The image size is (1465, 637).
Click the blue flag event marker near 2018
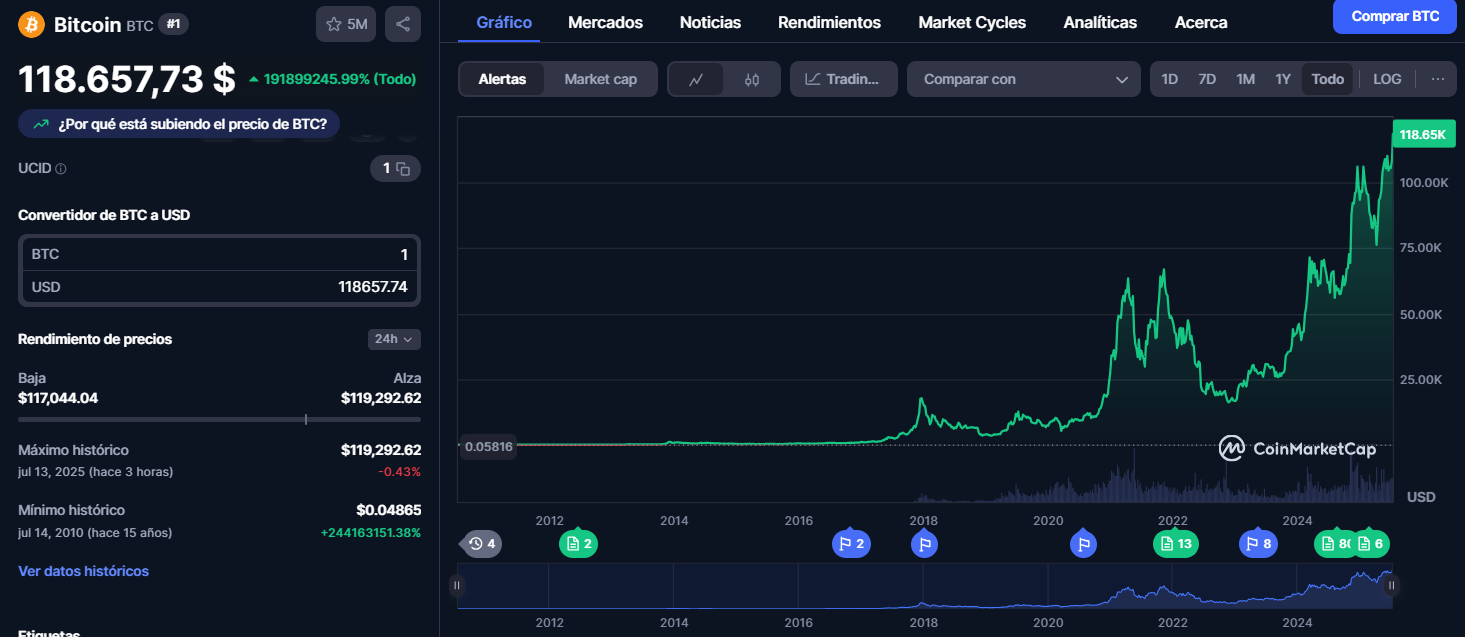[x=925, y=544]
